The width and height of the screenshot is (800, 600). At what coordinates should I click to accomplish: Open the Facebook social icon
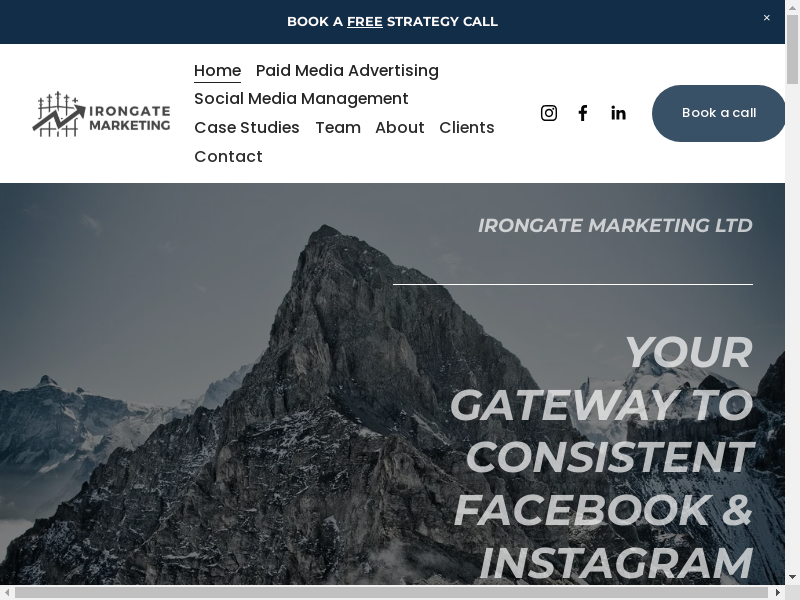(583, 113)
